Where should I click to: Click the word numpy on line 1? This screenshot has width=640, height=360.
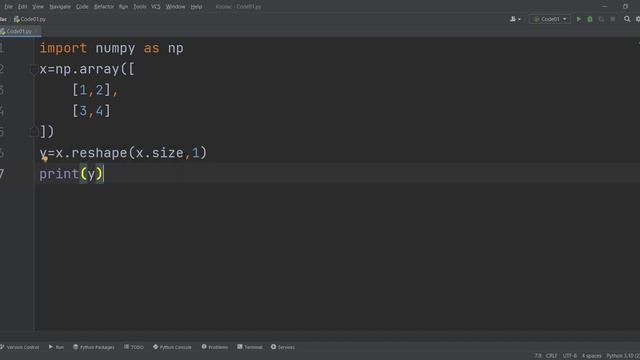(x=115, y=49)
